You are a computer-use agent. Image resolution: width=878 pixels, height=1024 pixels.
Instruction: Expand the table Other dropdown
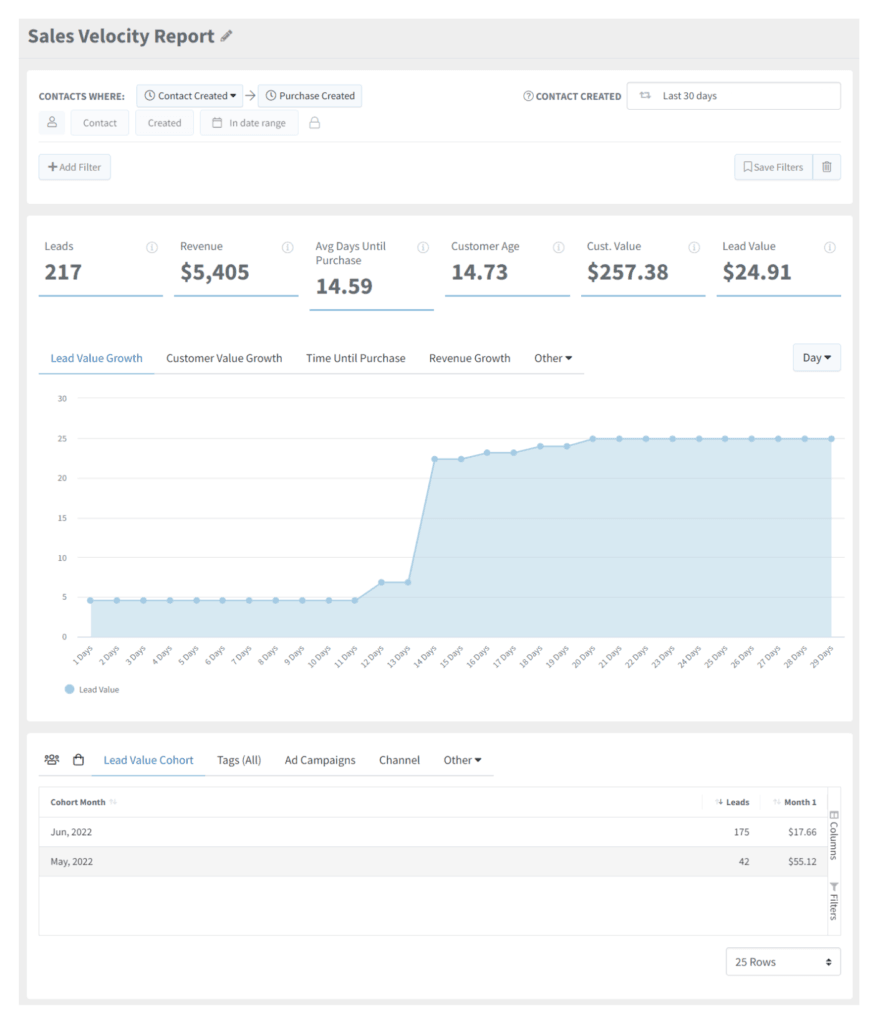point(462,760)
